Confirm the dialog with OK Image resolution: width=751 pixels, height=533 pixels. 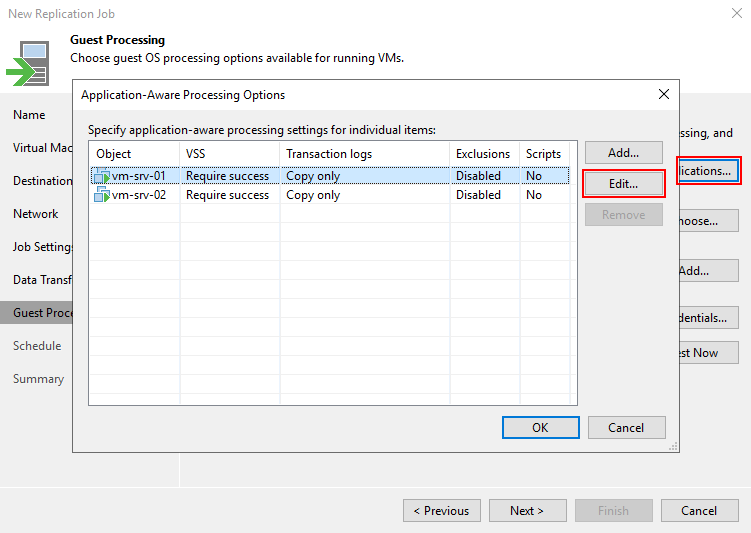[540, 428]
